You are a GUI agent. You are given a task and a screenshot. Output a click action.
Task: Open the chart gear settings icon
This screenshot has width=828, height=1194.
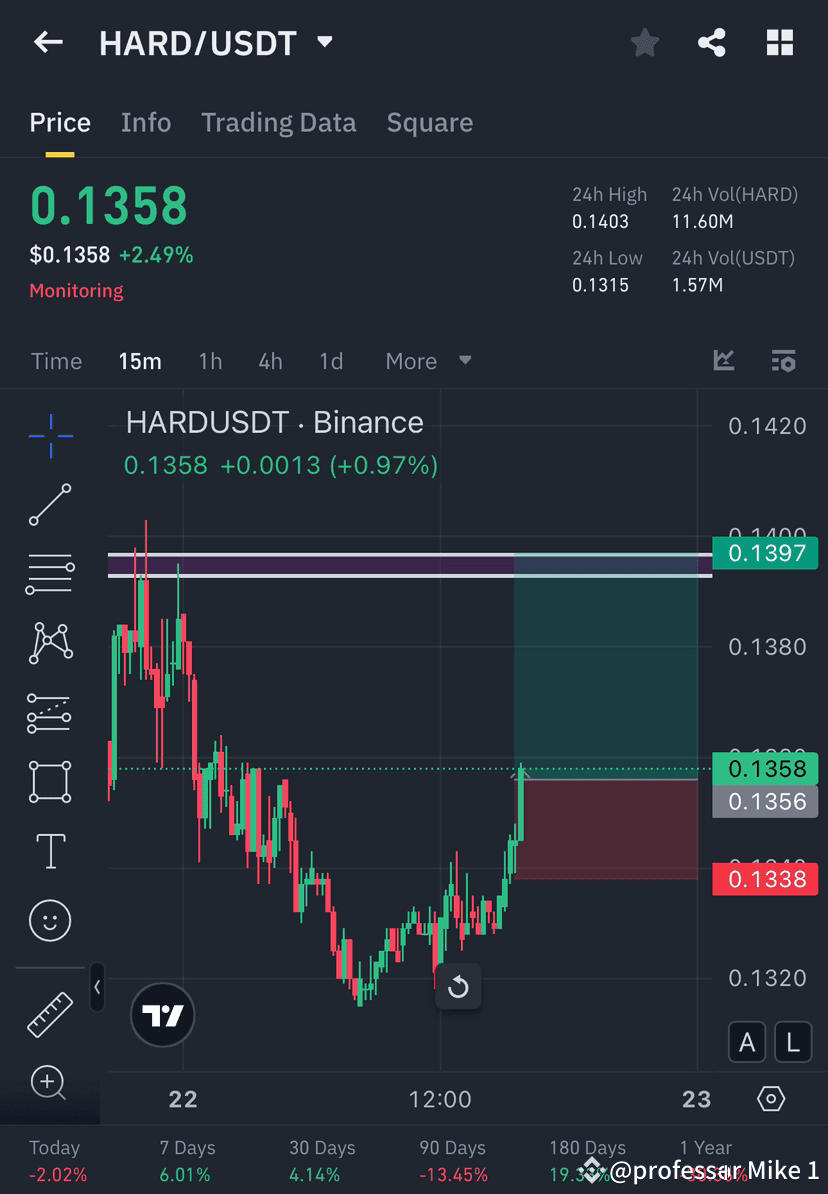pos(771,1098)
